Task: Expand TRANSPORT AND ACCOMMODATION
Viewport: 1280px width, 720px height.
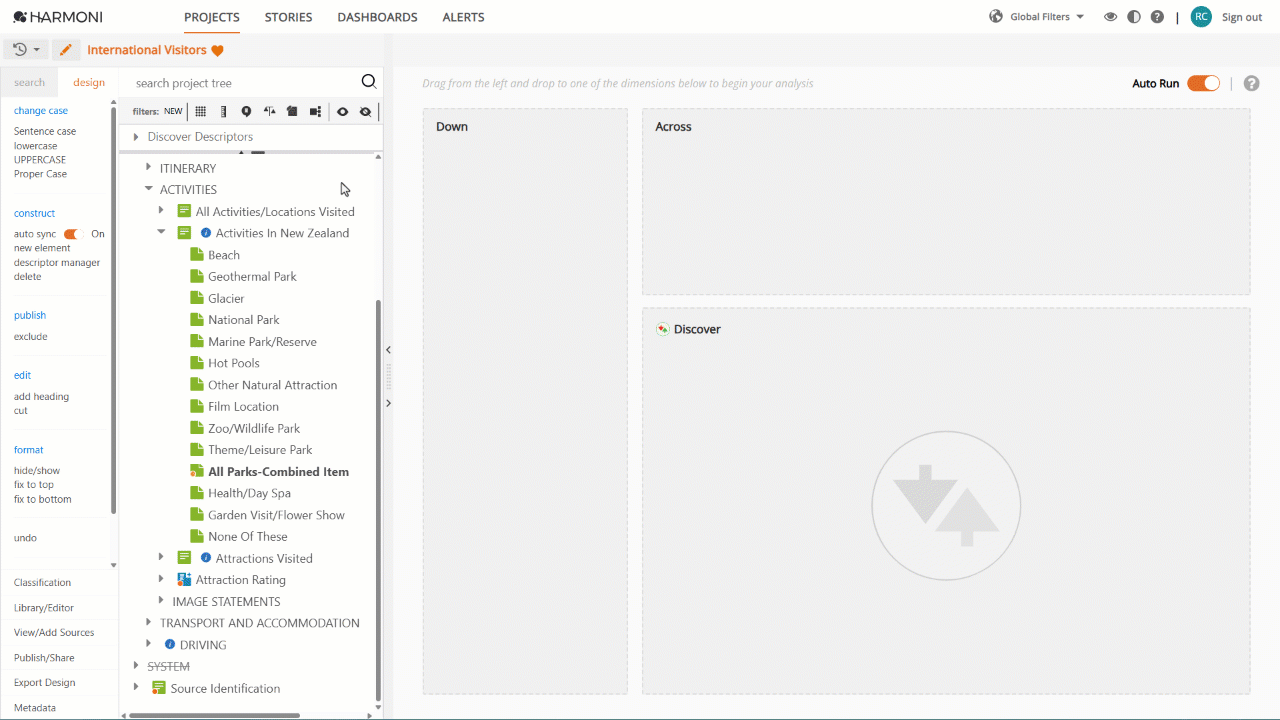Action: 149,622
